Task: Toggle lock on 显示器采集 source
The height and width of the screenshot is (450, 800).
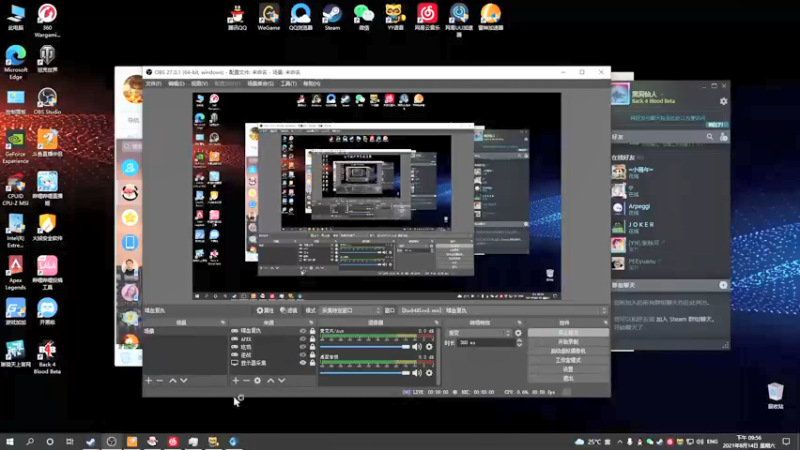Action: click(x=312, y=363)
